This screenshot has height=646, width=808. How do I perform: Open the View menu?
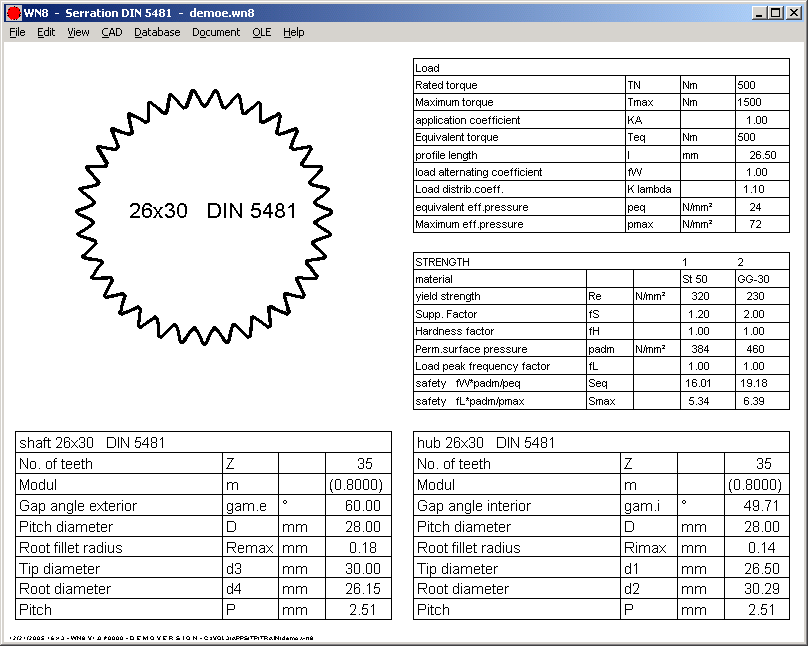[x=78, y=32]
